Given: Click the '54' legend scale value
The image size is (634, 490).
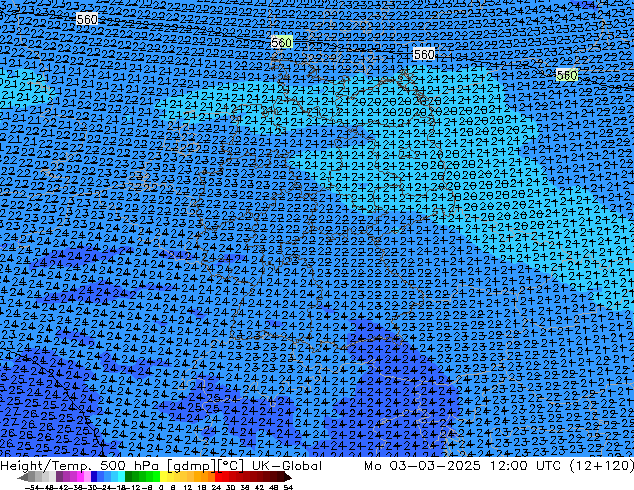Looking at the screenshot, I should [288, 488].
